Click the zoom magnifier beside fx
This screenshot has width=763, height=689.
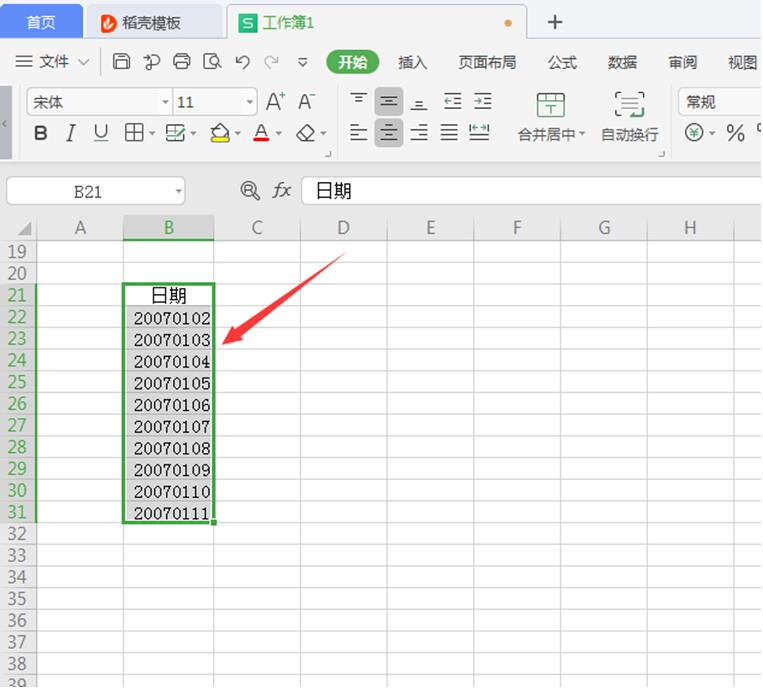[x=250, y=191]
